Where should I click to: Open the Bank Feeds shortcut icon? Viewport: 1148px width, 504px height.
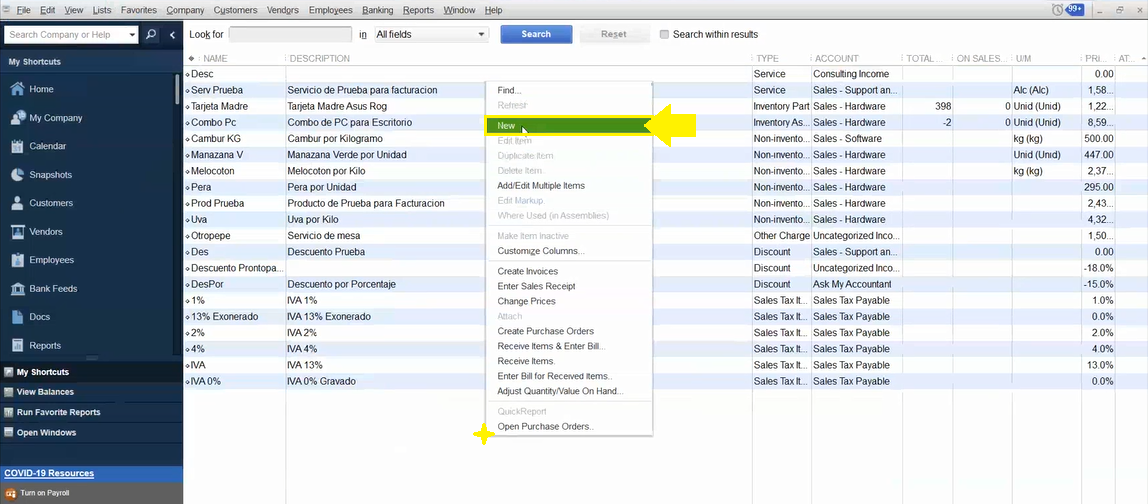click(18, 289)
